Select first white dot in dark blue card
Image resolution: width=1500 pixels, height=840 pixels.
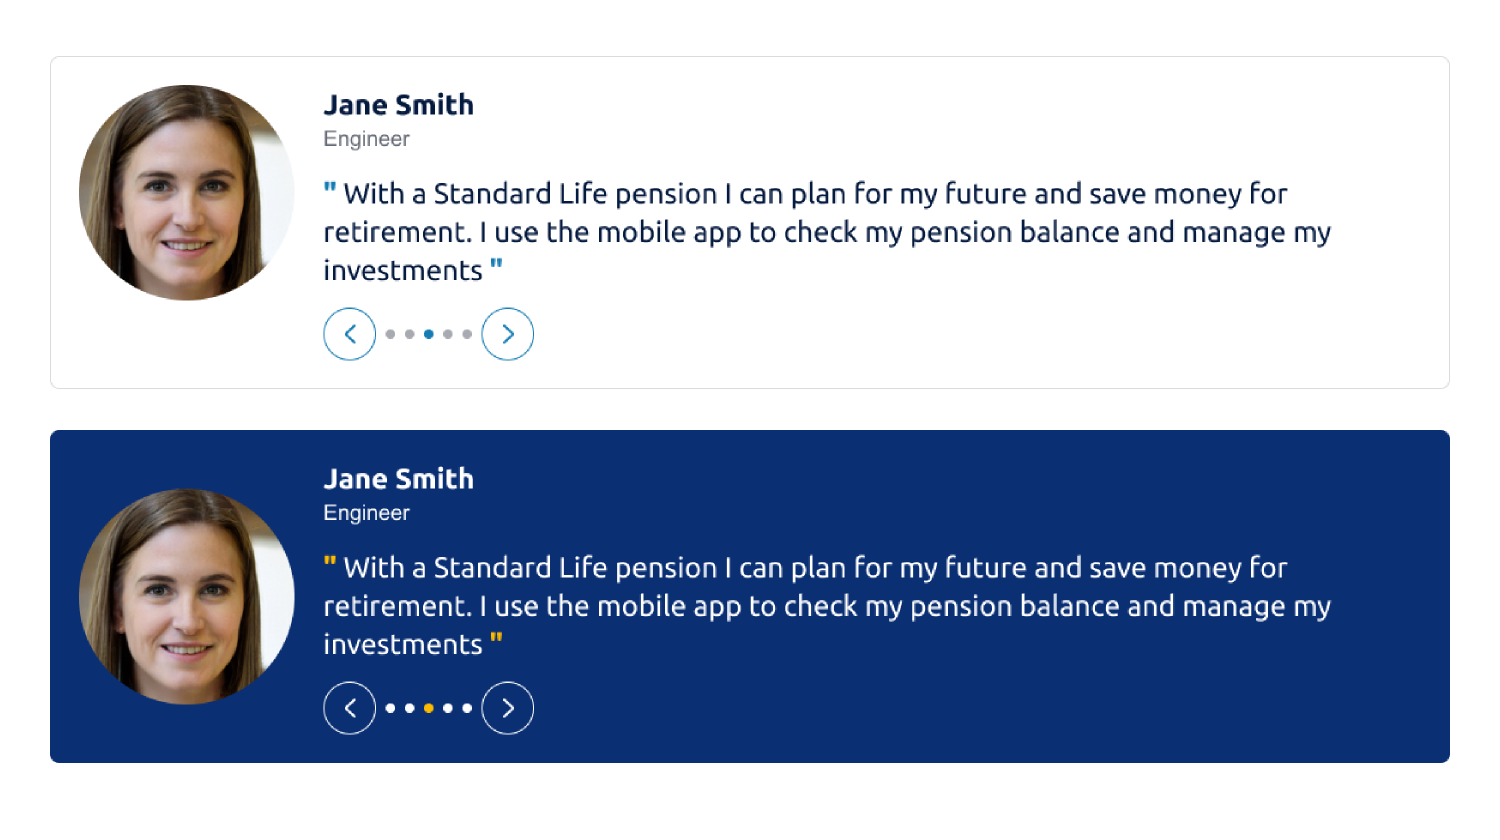point(390,708)
